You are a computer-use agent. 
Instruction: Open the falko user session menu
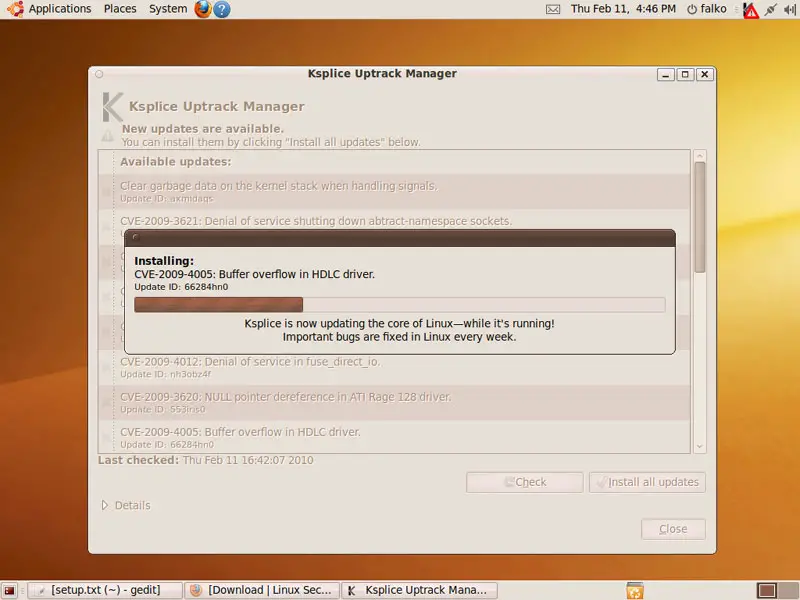[707, 9]
